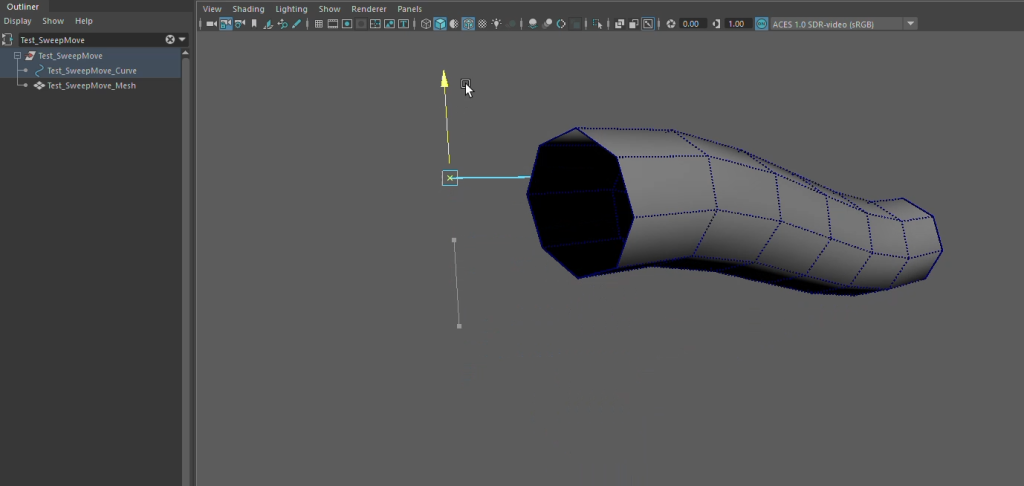Open the Shading menu
Image resolution: width=1024 pixels, height=486 pixels.
click(x=248, y=8)
